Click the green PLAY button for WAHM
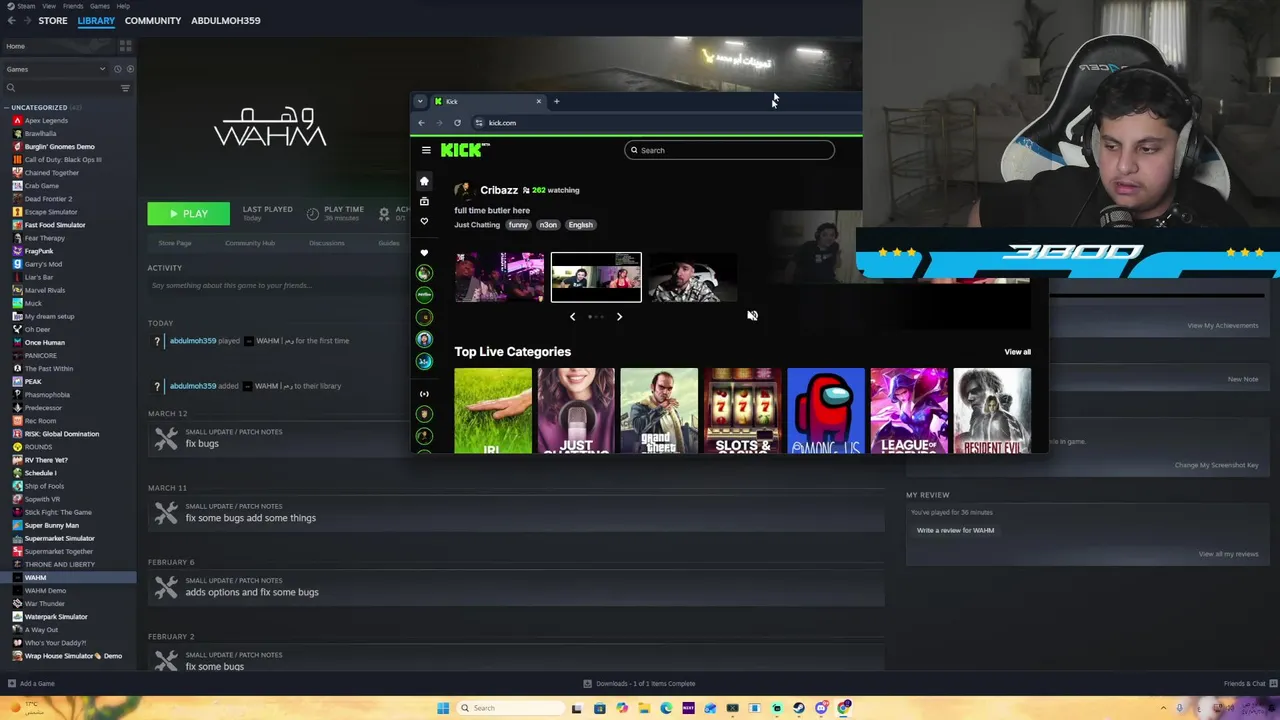Screen dimensions: 1280x720 (x=188, y=213)
